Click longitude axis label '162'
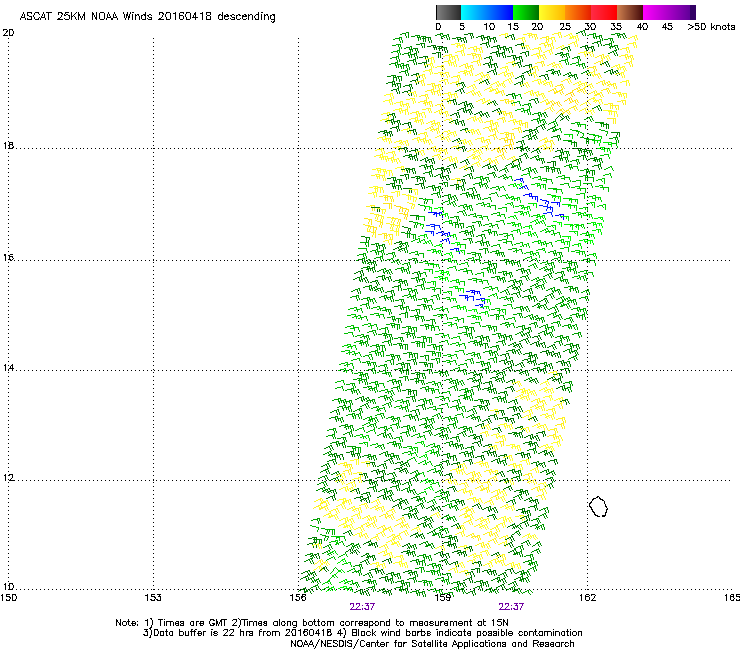This screenshot has height=650, width=740. (588, 598)
